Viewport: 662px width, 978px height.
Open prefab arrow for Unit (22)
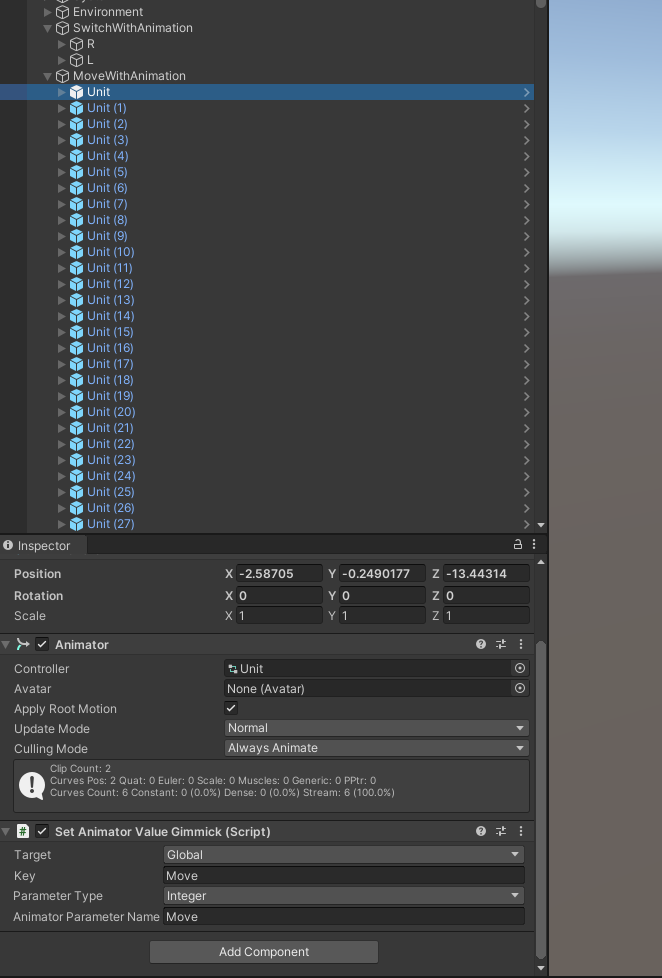tap(527, 444)
